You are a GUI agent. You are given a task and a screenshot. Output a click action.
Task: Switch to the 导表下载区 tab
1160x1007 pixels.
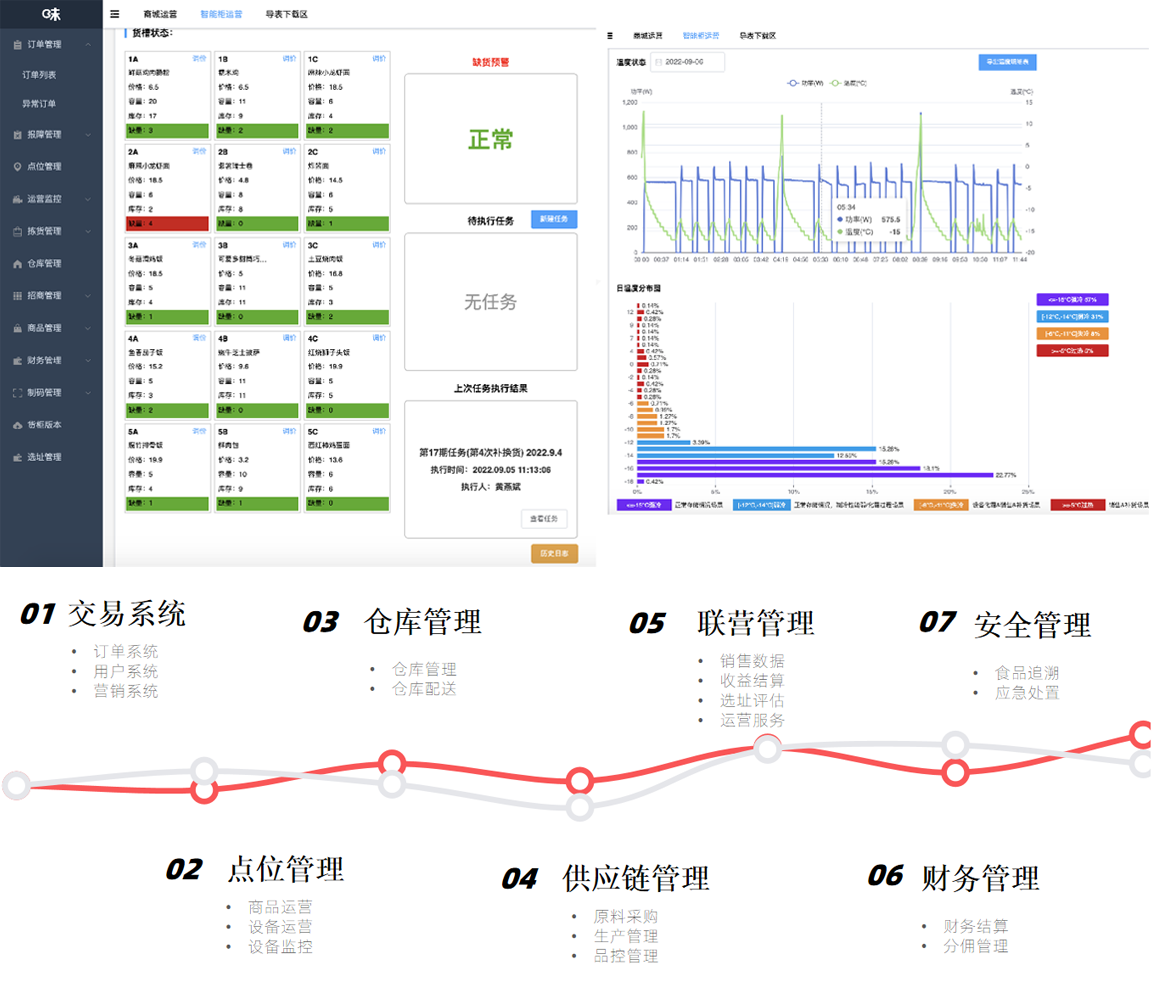point(287,14)
